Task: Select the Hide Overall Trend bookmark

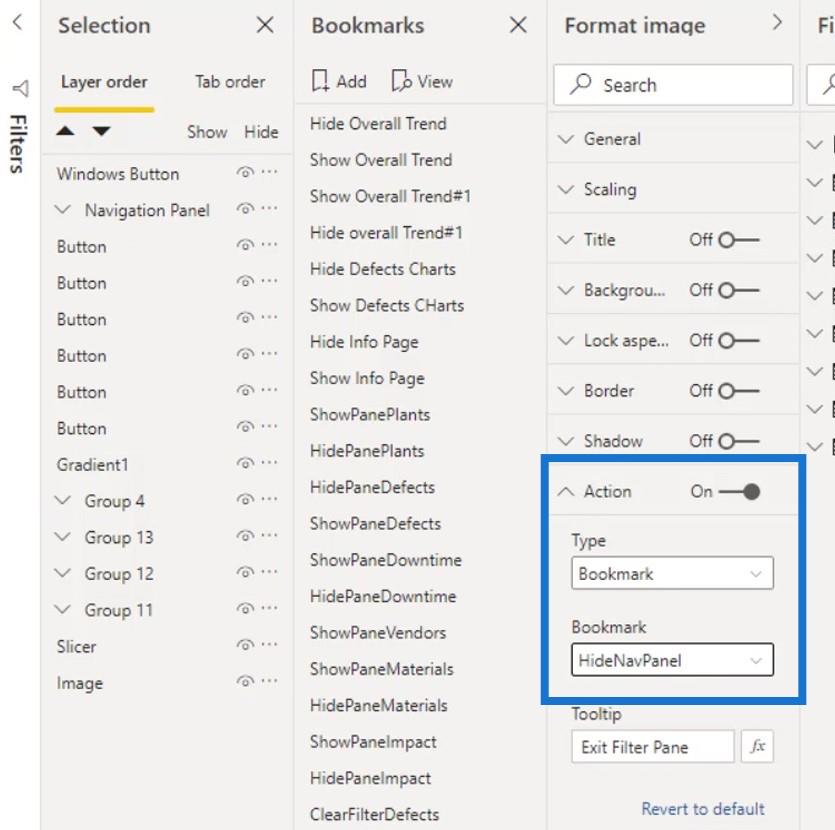Action: tap(378, 124)
